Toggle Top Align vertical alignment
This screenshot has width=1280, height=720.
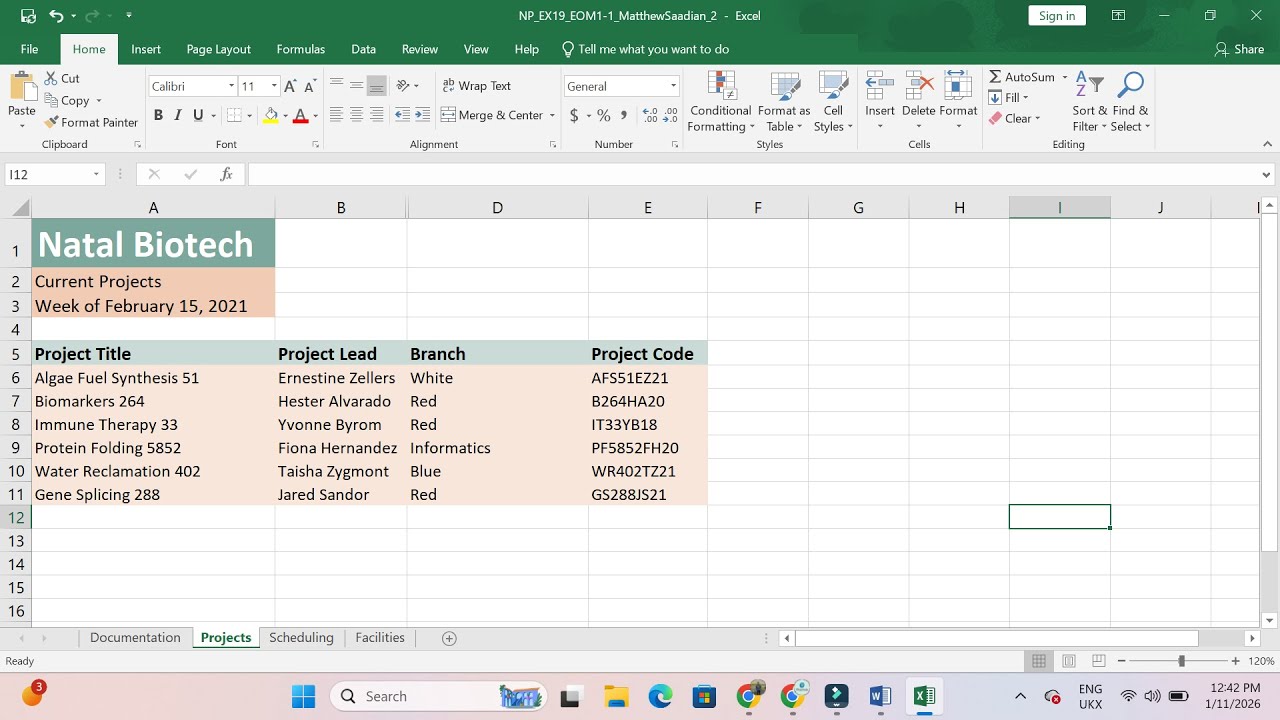coord(336,86)
